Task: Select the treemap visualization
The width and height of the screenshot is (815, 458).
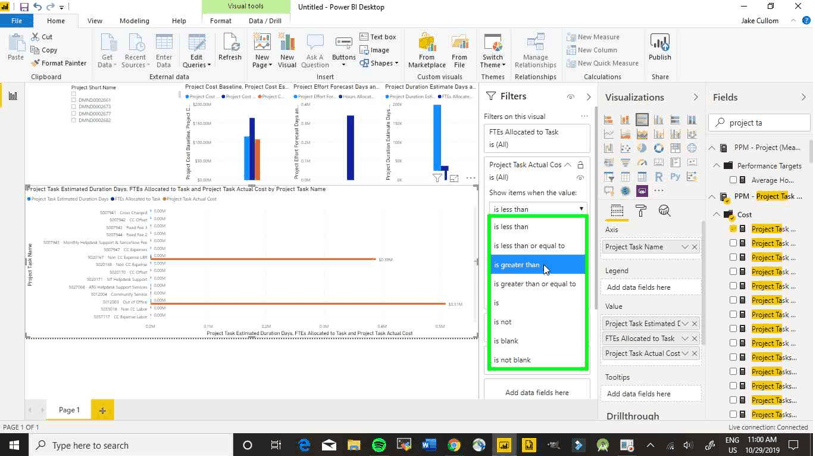Action: coord(675,148)
